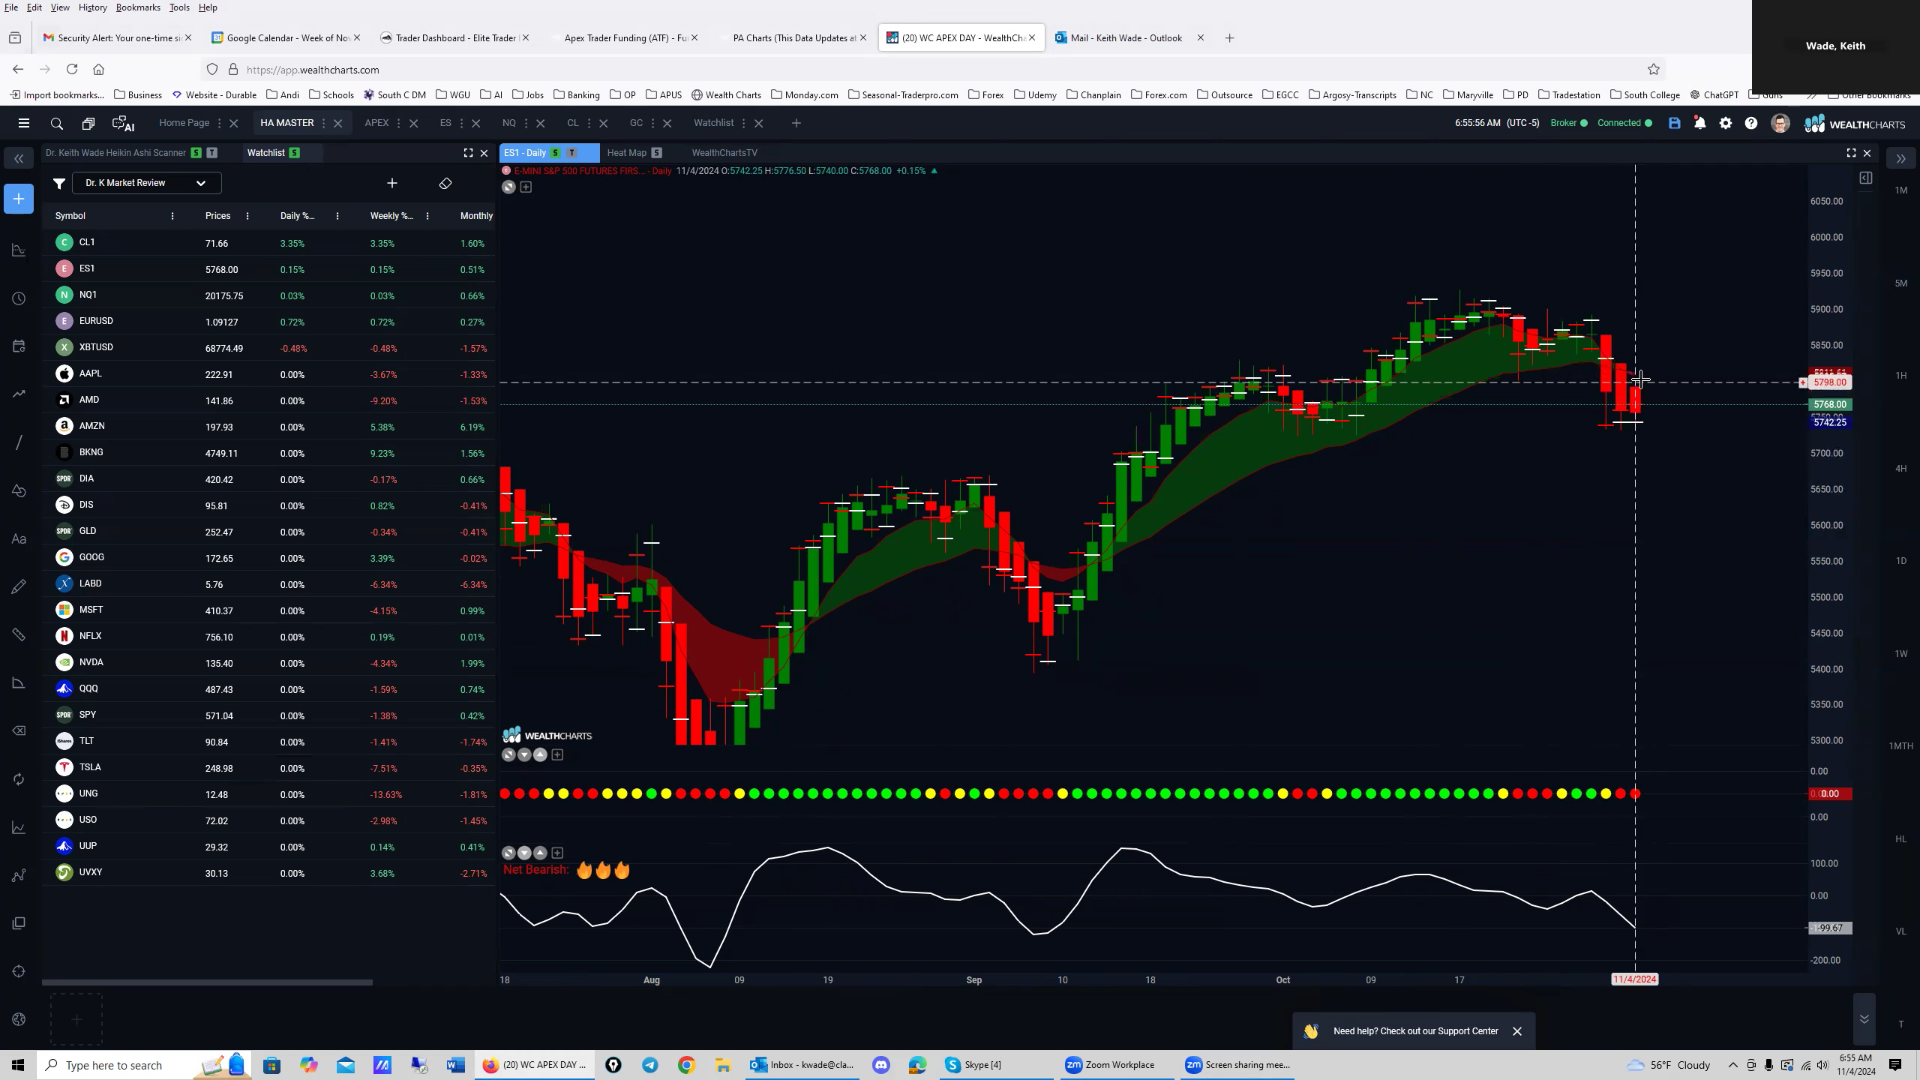Image resolution: width=1920 pixels, height=1080 pixels.
Task: Open the AI chat assistant
Action: pos(123,124)
